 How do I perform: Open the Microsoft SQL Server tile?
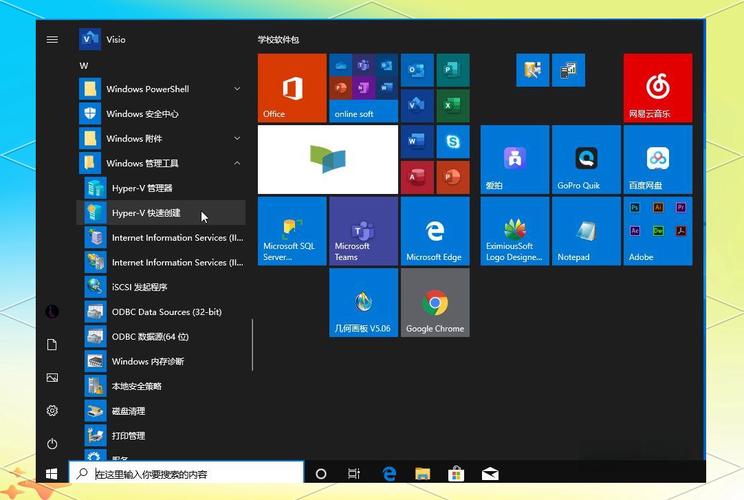point(292,231)
